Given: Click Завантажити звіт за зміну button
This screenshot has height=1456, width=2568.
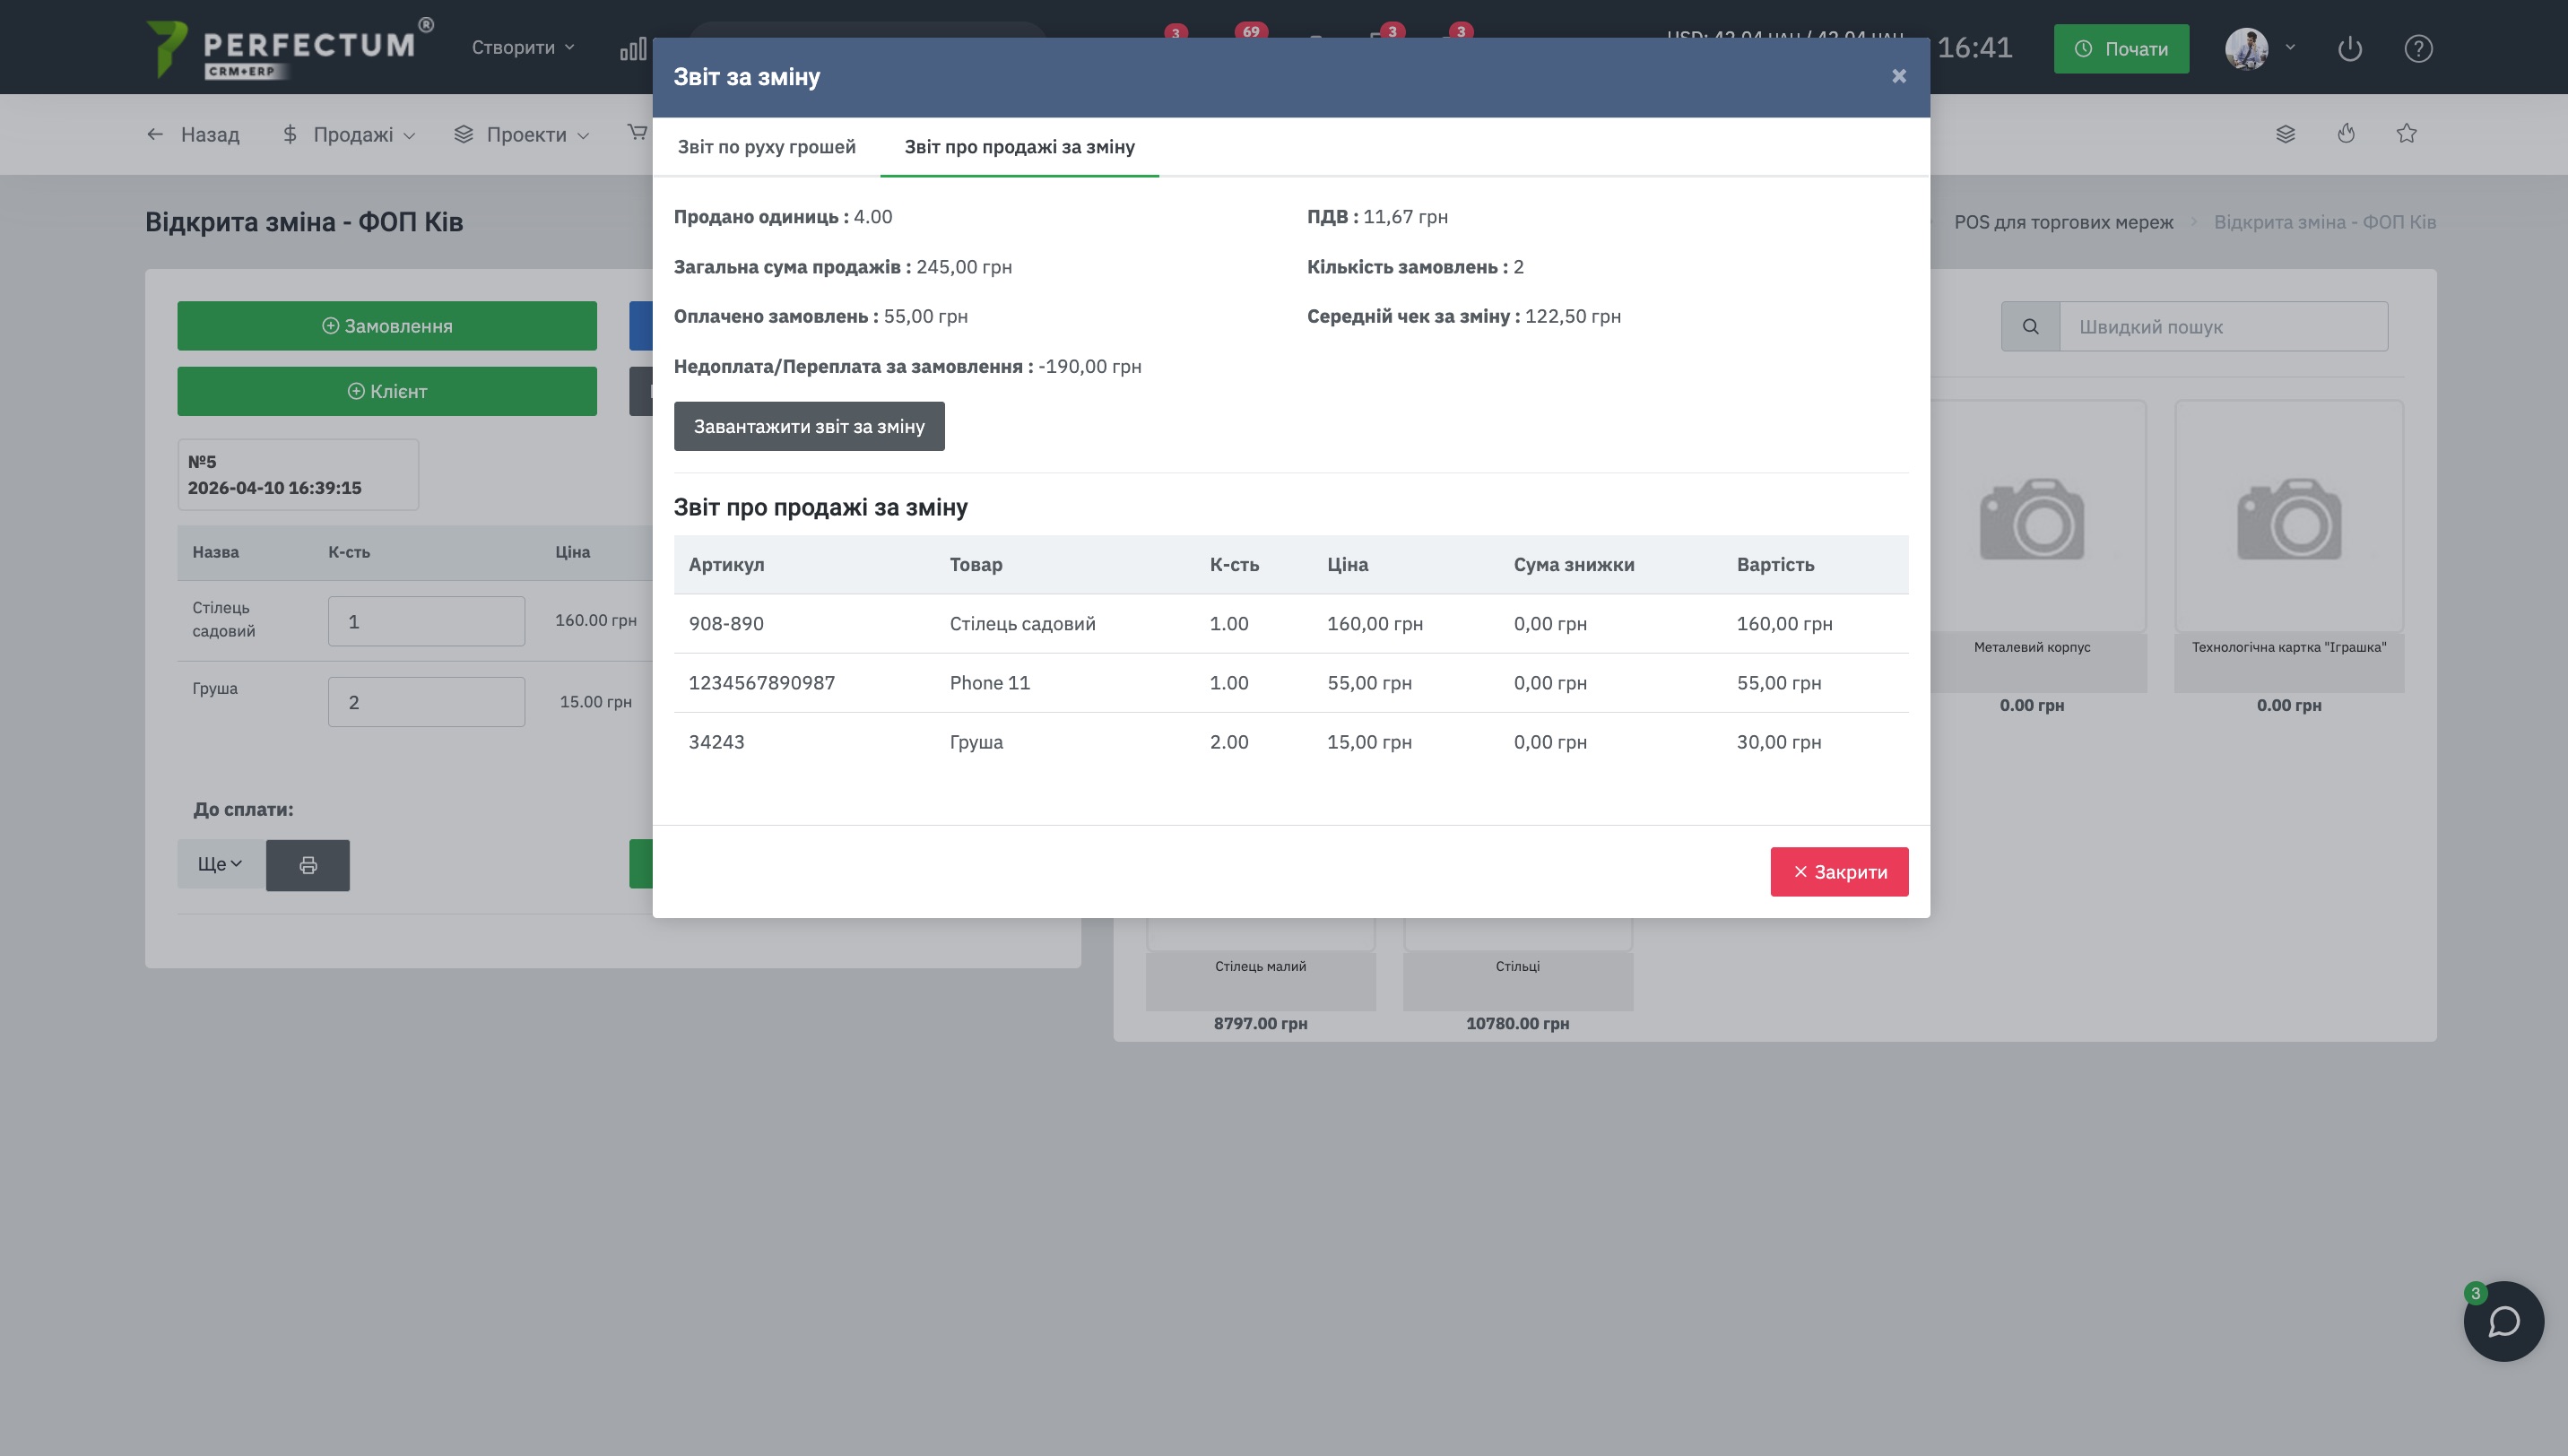Looking at the screenshot, I should [x=808, y=427].
